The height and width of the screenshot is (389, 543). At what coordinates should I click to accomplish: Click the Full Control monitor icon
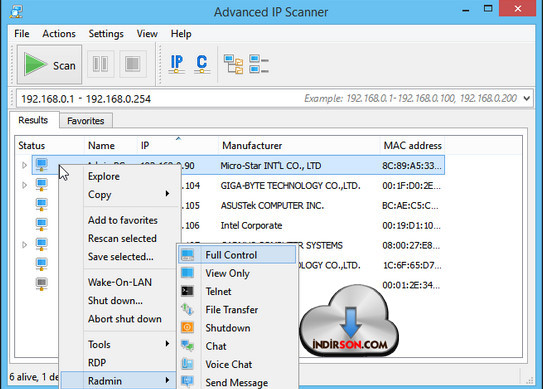[x=188, y=255]
